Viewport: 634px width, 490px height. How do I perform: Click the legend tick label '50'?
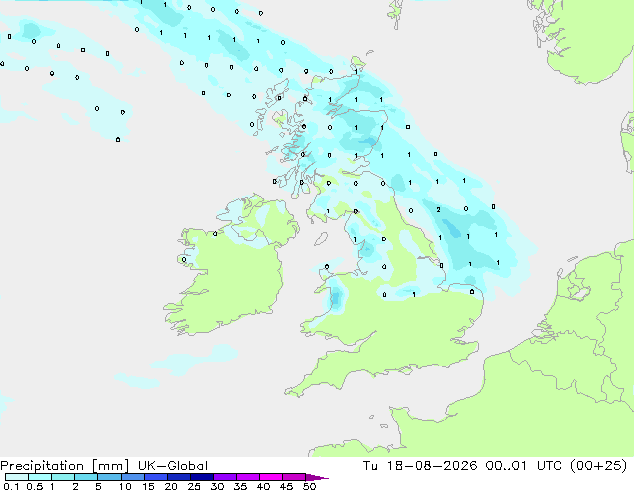[x=309, y=486]
